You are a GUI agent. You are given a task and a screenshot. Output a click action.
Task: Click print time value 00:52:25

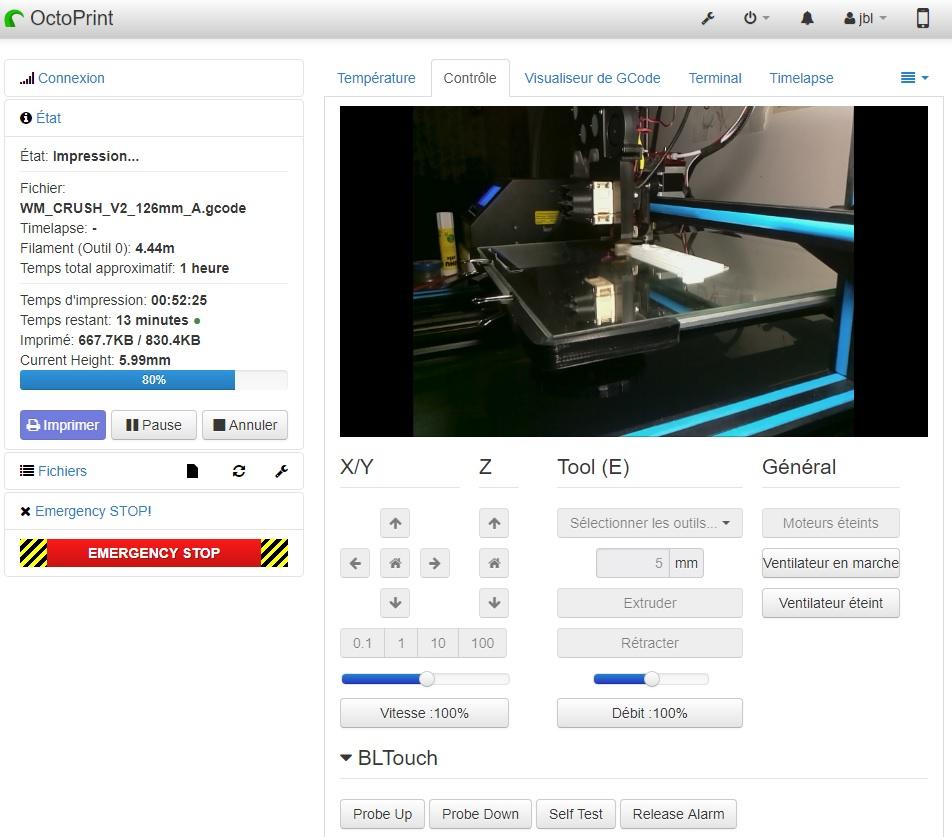coord(179,300)
